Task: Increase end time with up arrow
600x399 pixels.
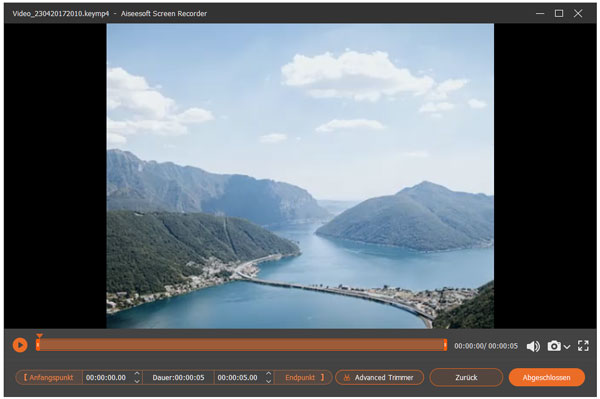Action: click(x=269, y=374)
